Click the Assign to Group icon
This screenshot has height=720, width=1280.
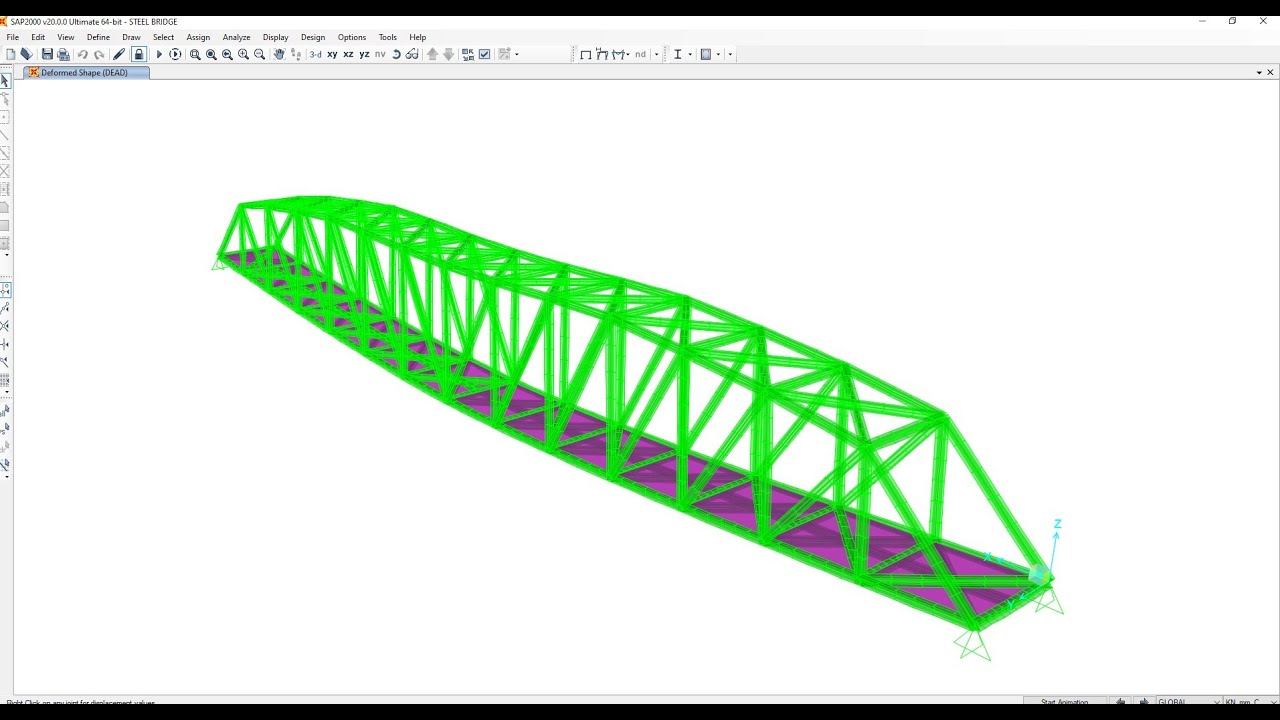click(x=504, y=54)
